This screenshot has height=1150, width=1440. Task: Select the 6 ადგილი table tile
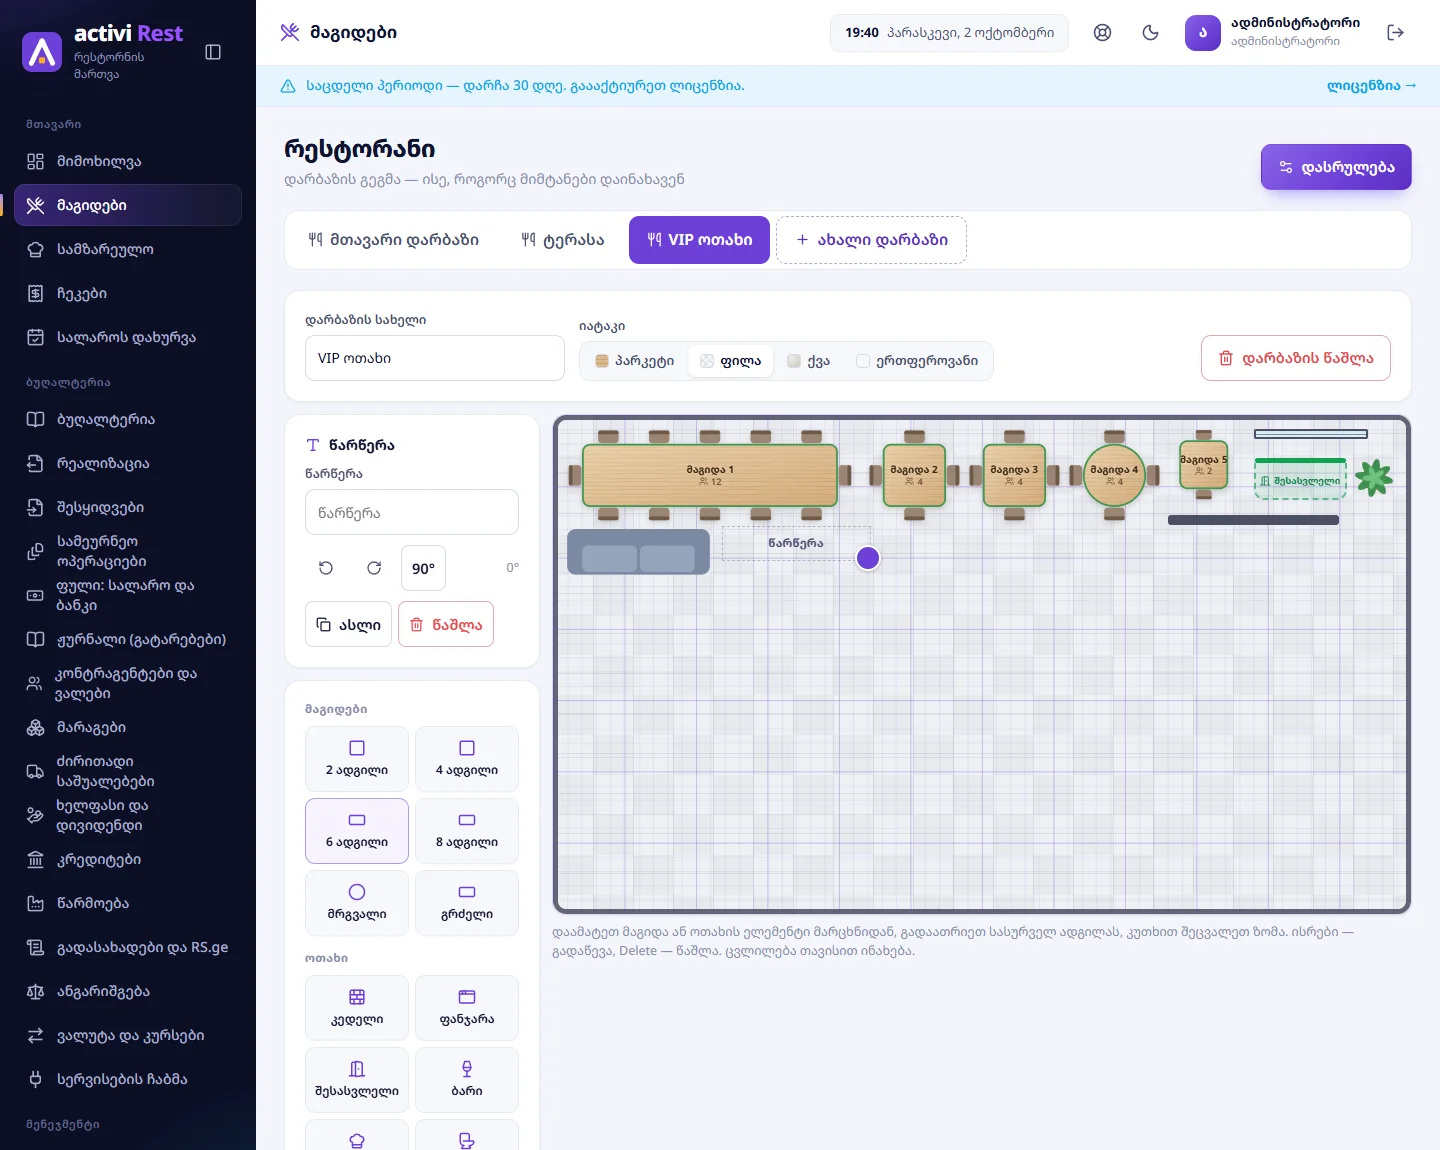pyautogui.click(x=357, y=831)
